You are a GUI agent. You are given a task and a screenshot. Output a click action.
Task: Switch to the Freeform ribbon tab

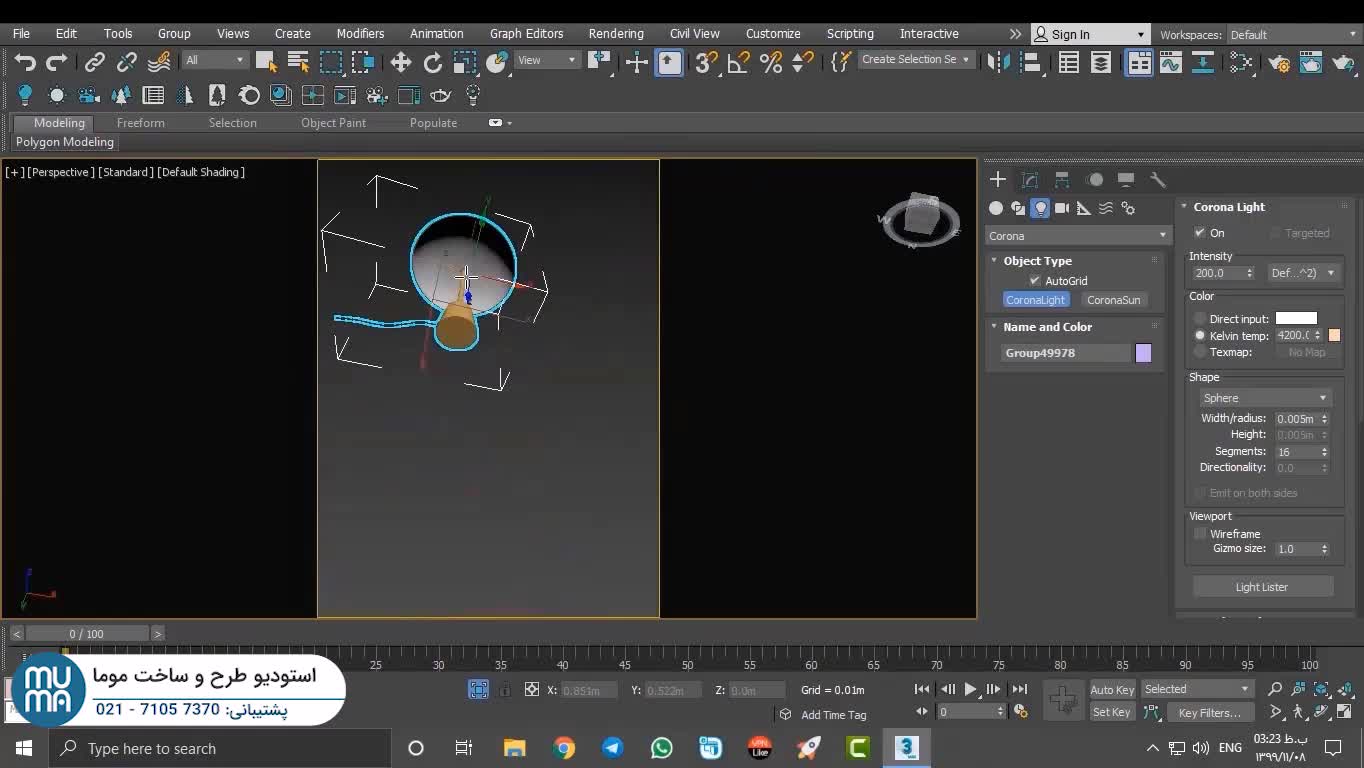pyautogui.click(x=140, y=123)
